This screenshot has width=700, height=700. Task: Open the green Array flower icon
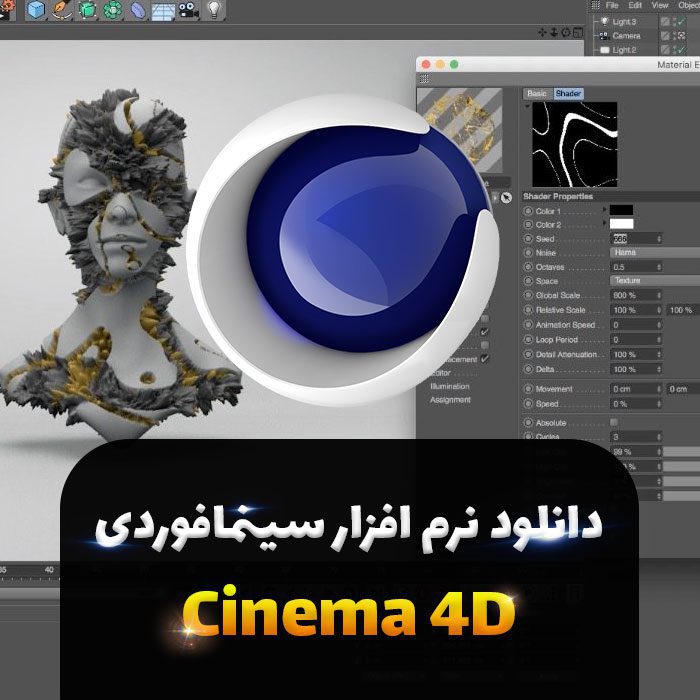point(112,10)
